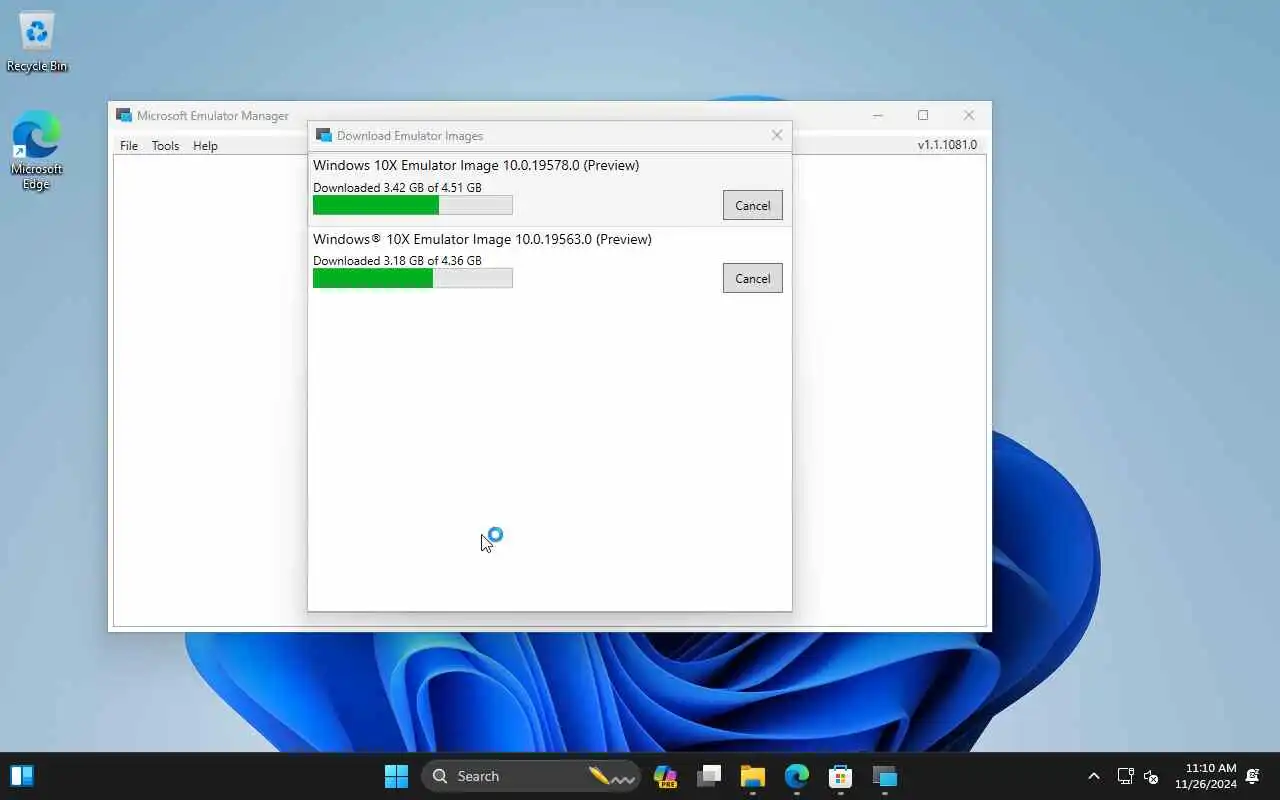Click the text Downloaded 3.18 GB of 4.36 GB
The image size is (1280, 800).
pos(397,260)
